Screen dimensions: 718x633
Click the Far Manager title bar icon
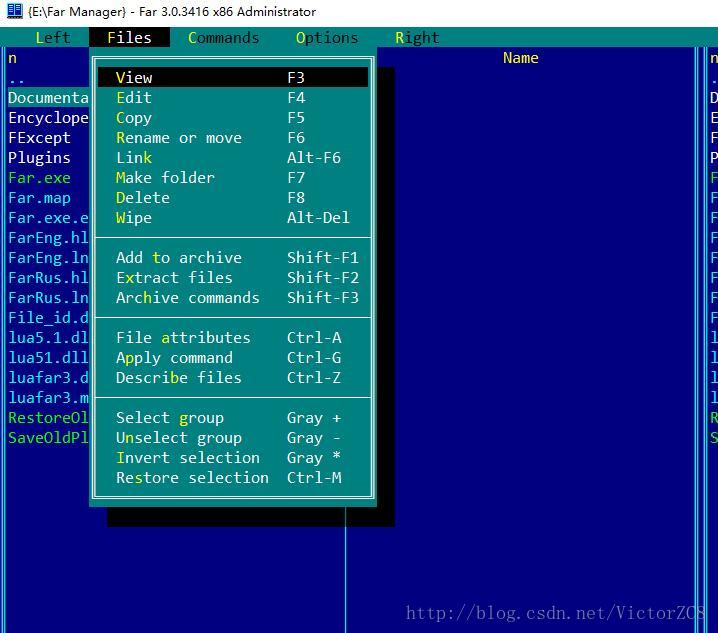pos(15,11)
